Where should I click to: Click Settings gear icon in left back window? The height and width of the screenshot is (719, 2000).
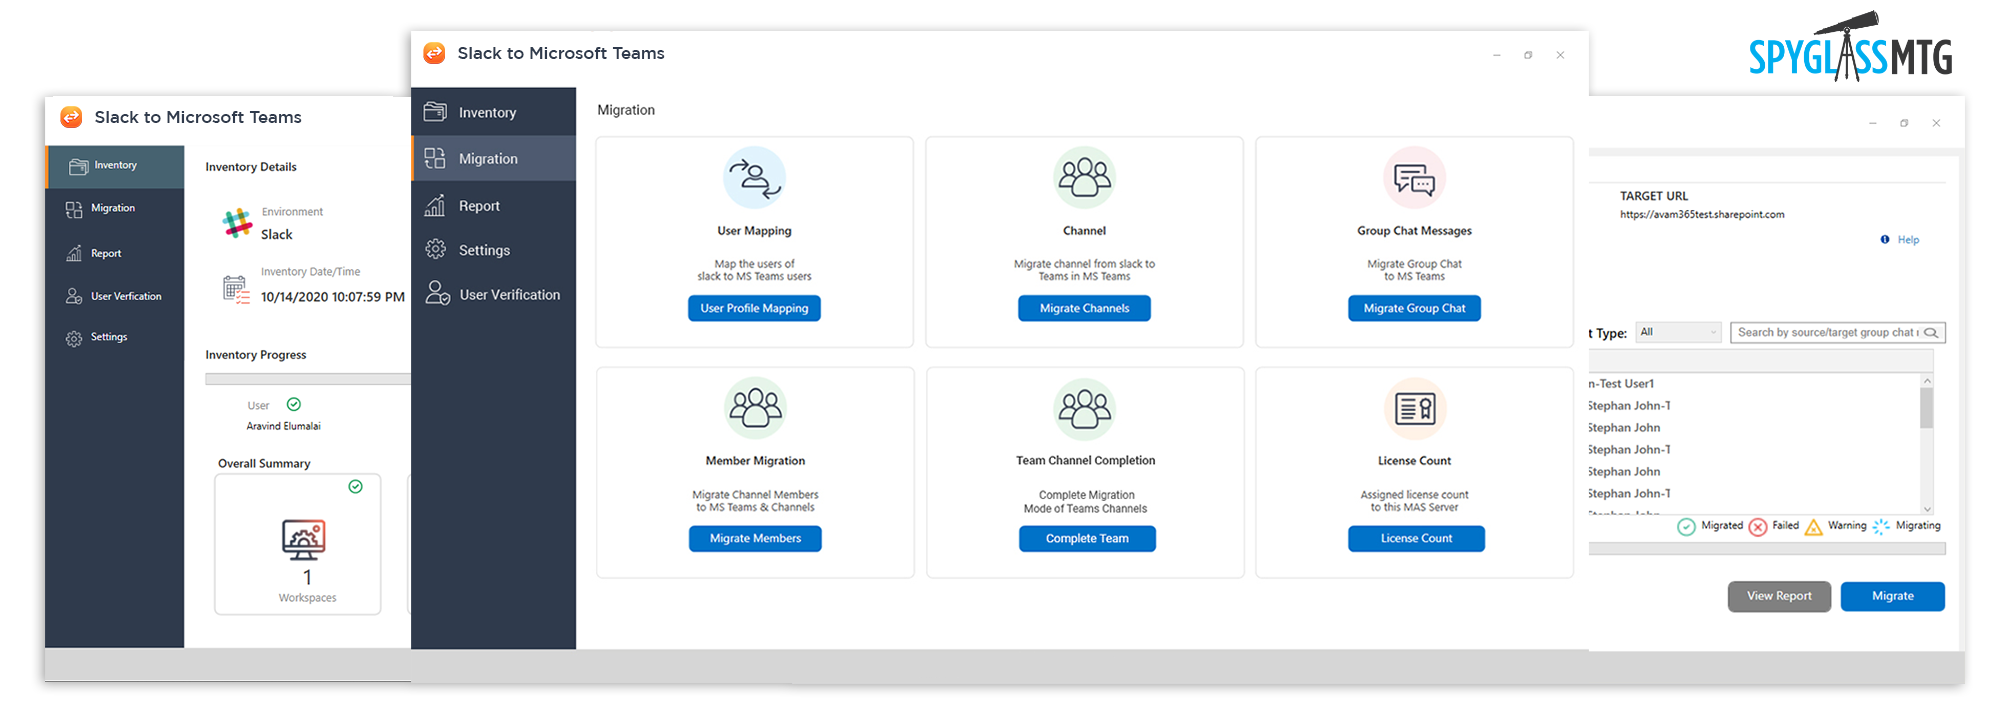point(74,338)
